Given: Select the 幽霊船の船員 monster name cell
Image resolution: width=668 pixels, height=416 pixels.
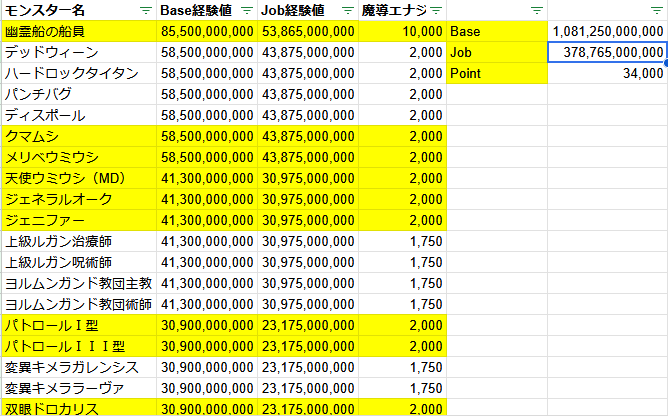Looking at the screenshot, I should [78, 31].
